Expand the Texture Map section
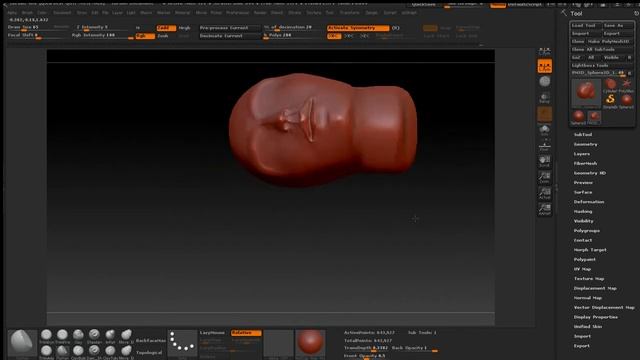Viewport: 640px width, 360px height. (589, 278)
